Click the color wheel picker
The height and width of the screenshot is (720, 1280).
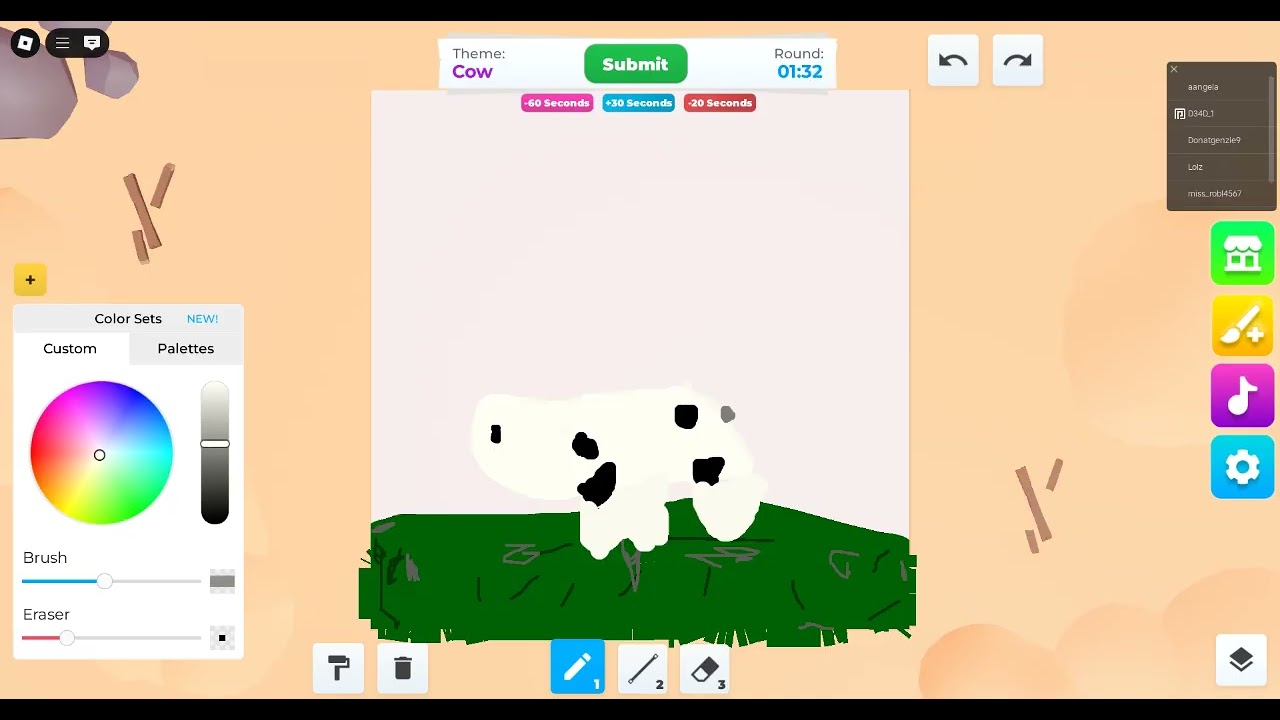pos(101,453)
